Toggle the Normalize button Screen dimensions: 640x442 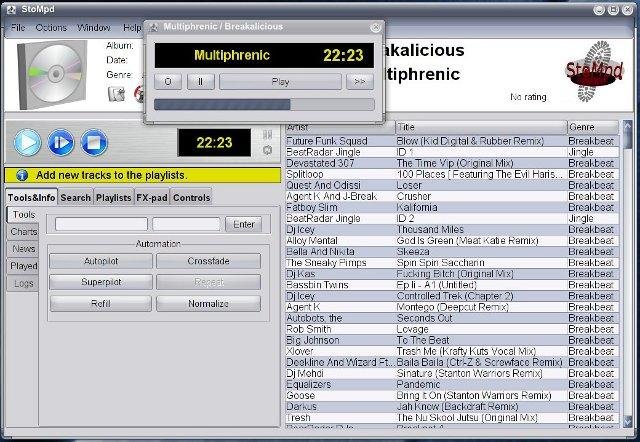tap(208, 304)
